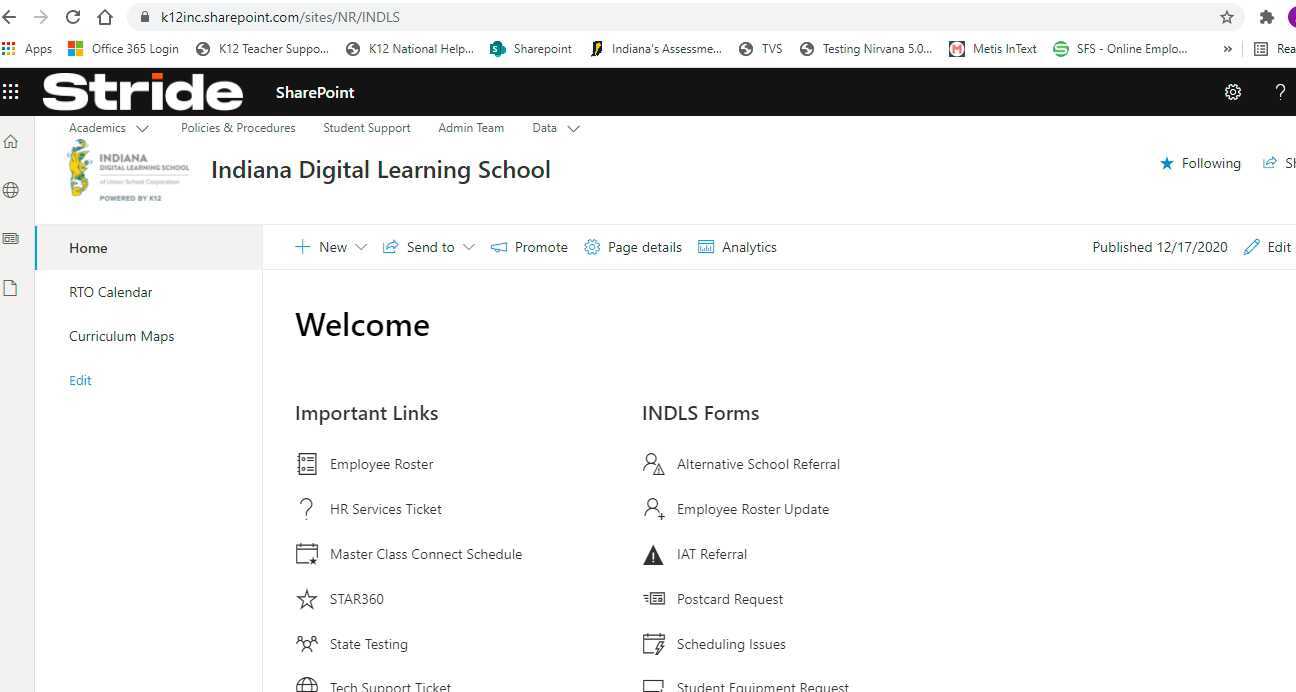
Task: Open the Apps bookmark shortcut
Action: [x=27, y=48]
